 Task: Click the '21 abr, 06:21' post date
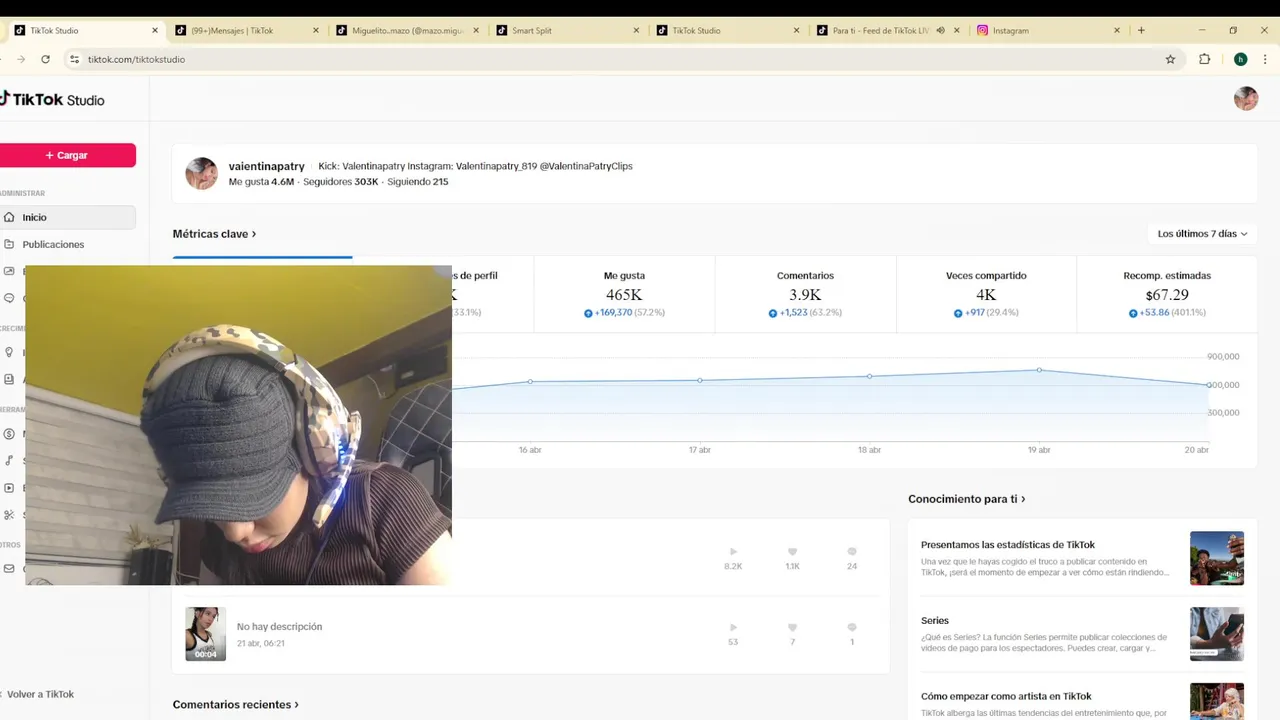point(261,643)
